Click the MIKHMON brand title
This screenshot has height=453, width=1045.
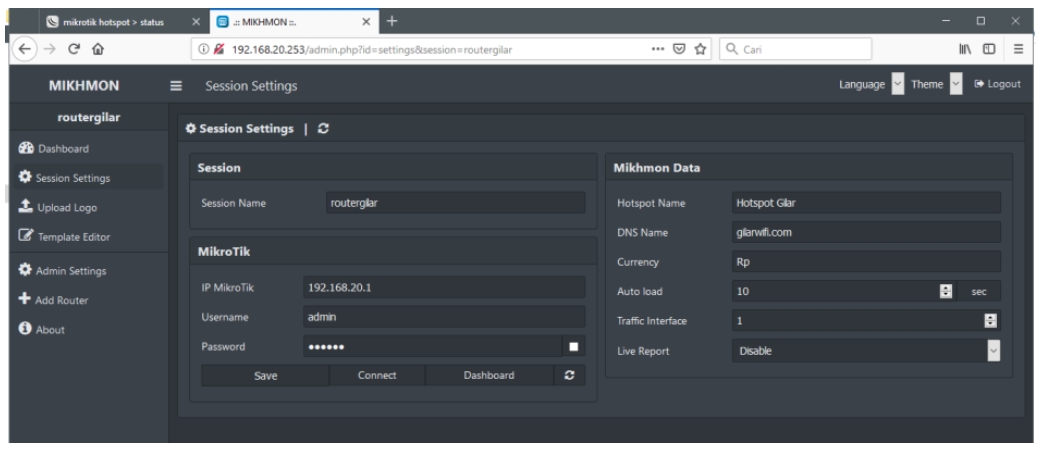coord(84,85)
